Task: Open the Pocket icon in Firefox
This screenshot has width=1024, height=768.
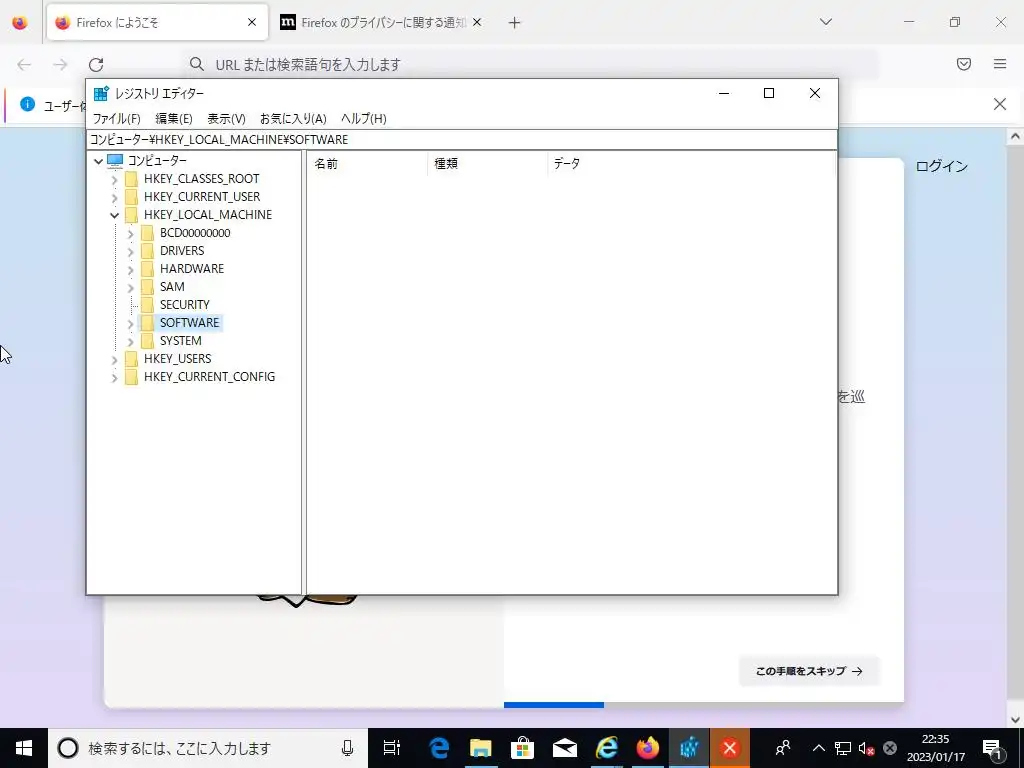Action: (x=964, y=64)
